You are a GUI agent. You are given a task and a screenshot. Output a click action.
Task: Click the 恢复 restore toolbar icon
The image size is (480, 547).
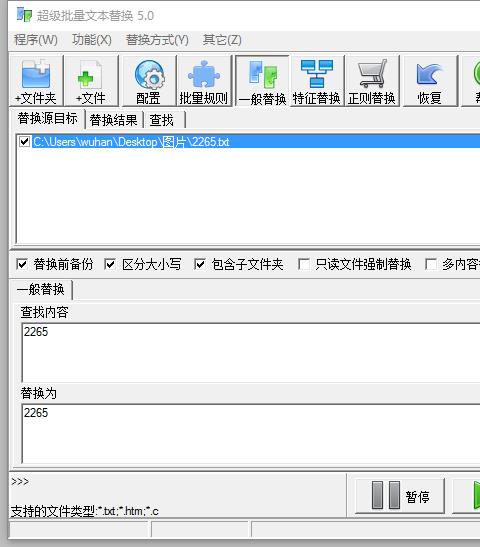(430, 81)
